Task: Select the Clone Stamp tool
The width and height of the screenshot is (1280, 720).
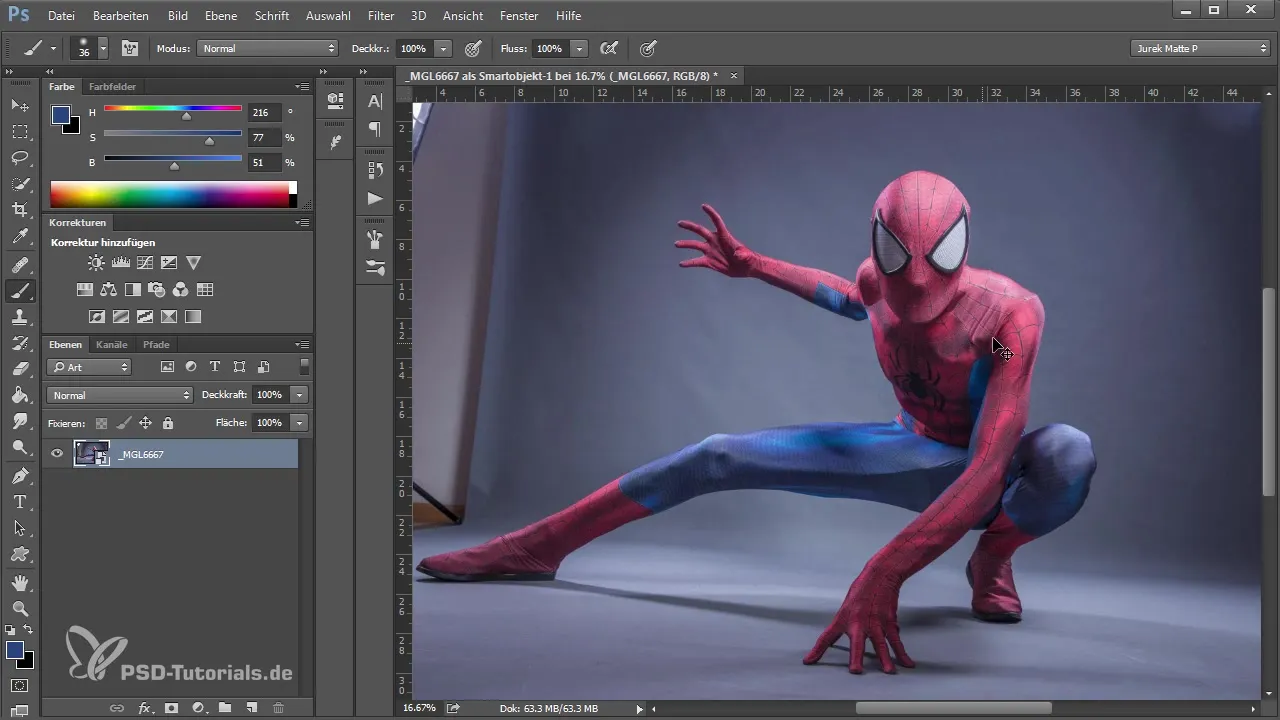Action: pyautogui.click(x=20, y=317)
